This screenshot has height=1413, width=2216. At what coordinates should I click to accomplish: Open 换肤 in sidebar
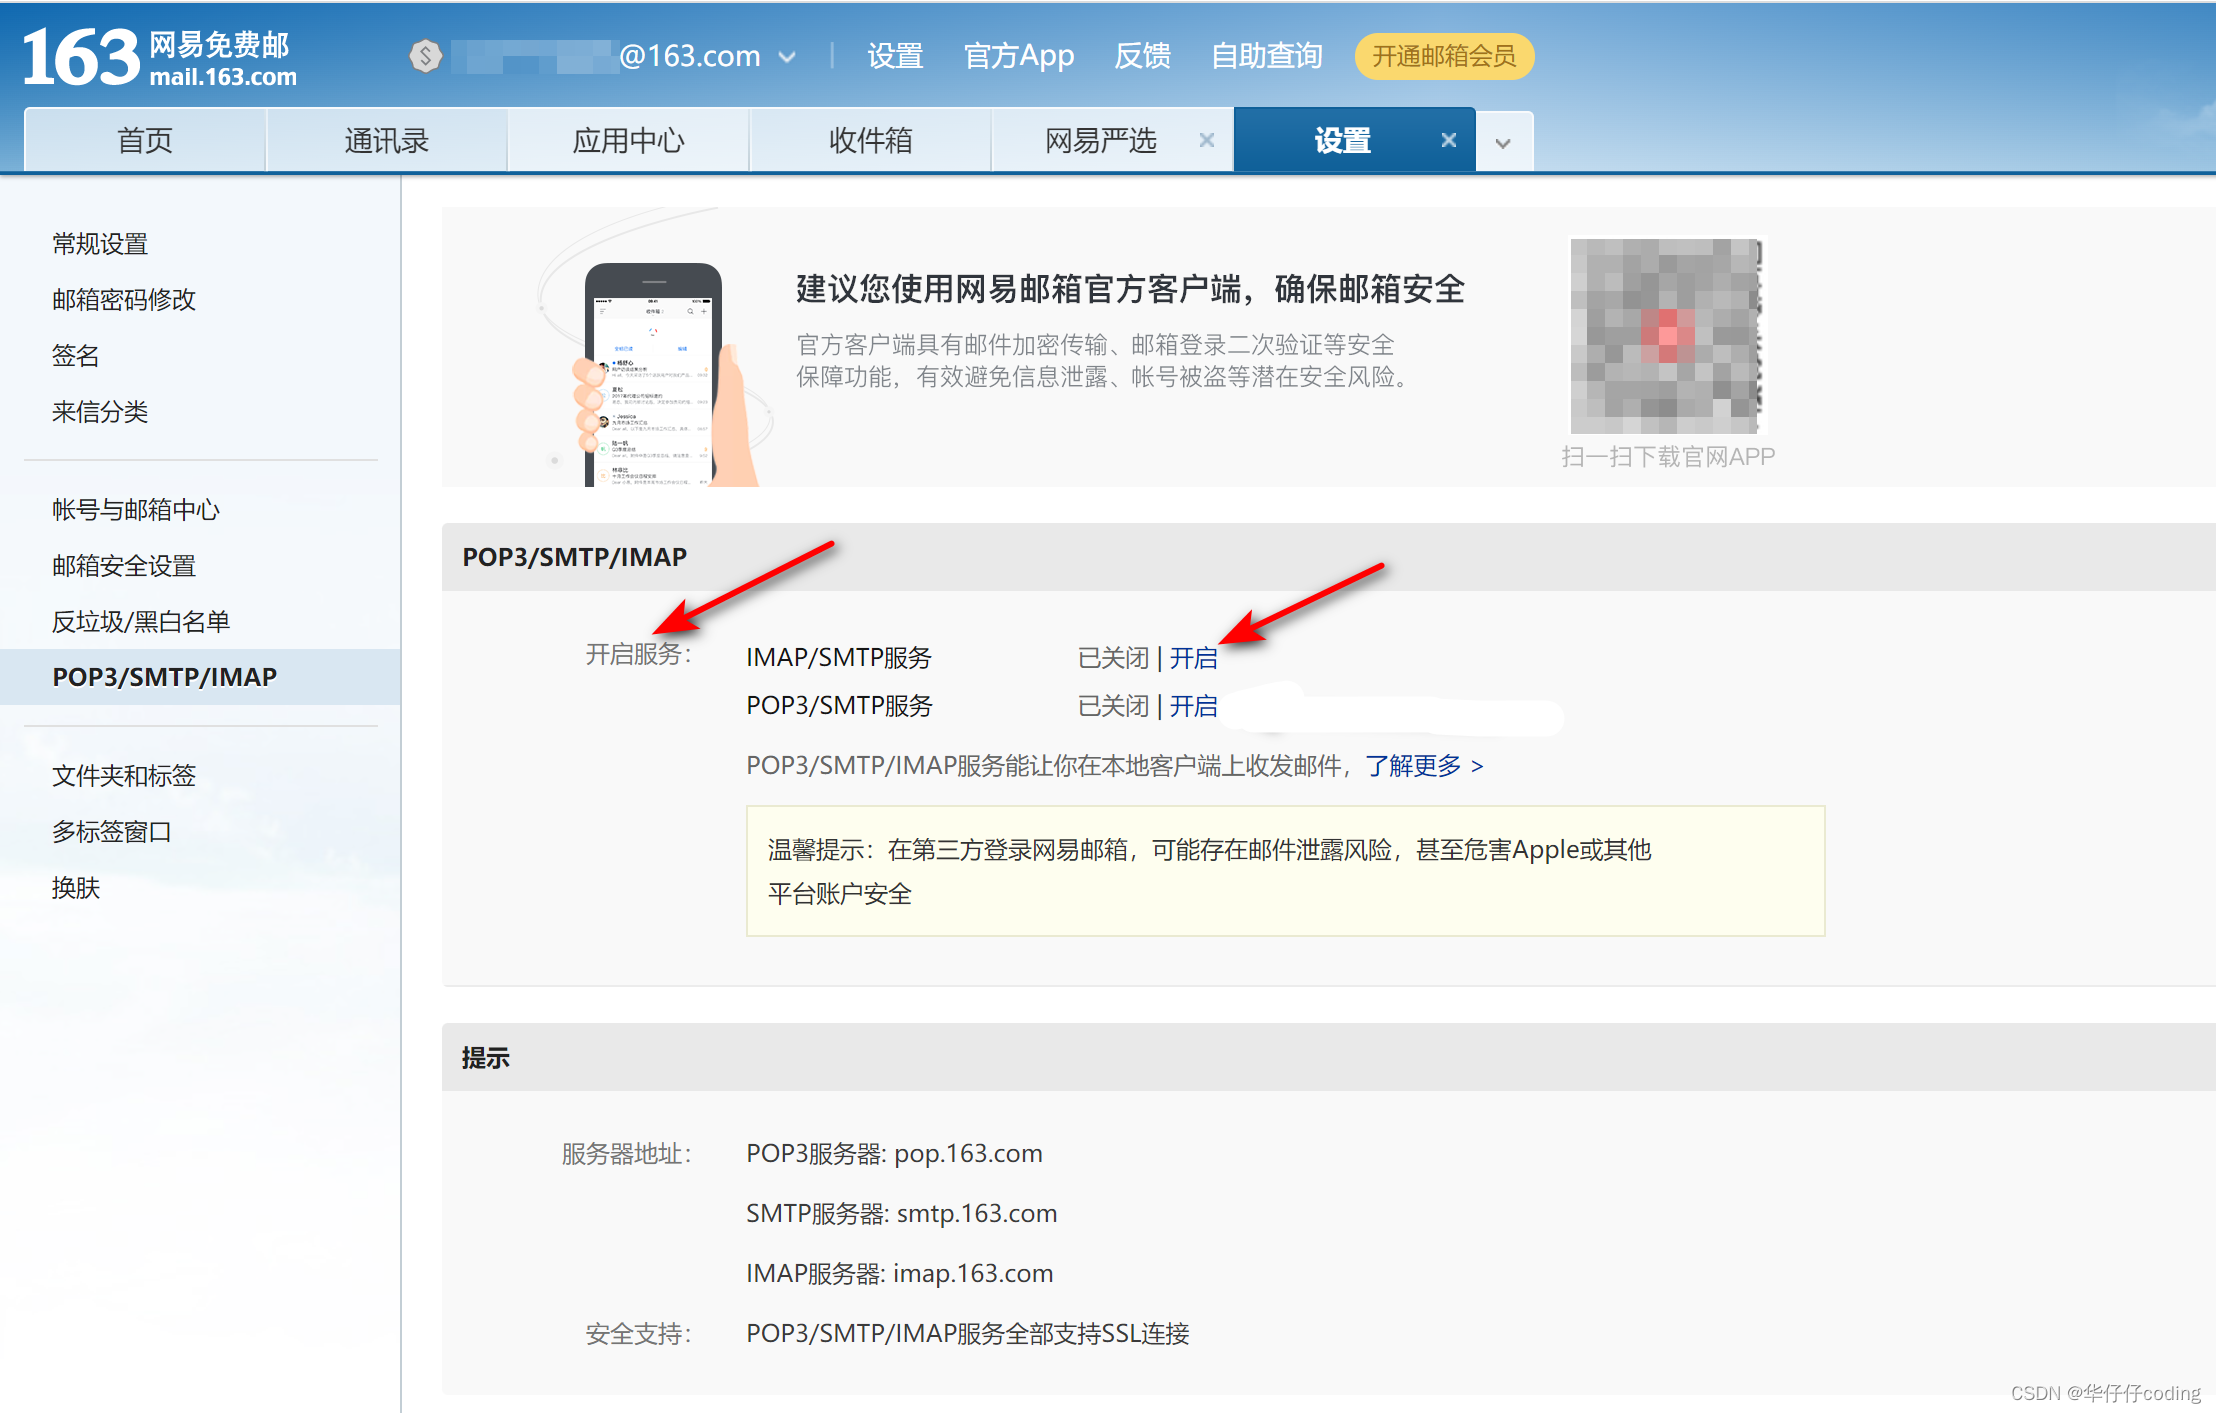76,888
